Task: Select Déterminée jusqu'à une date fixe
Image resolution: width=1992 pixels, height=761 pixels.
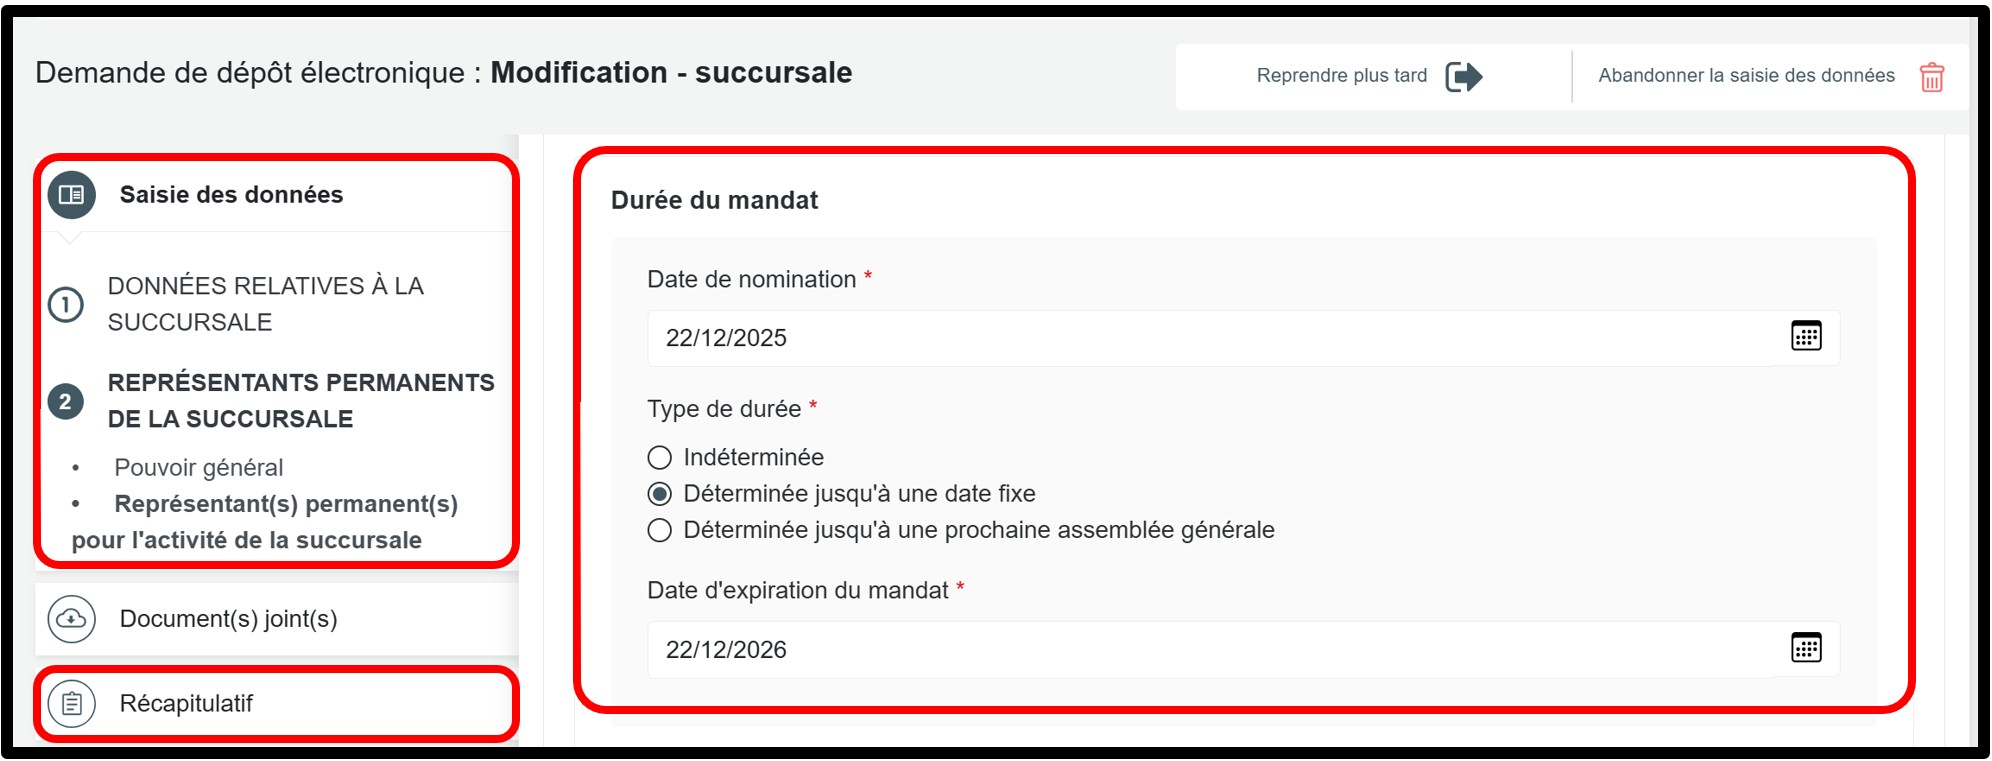Action: [660, 494]
